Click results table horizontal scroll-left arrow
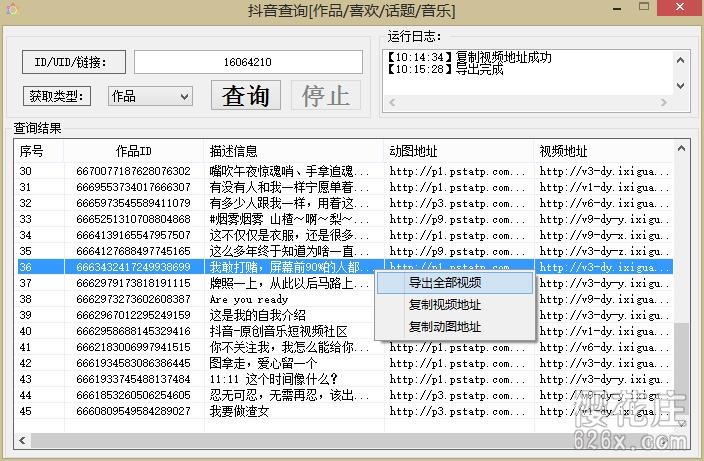 pos(22,440)
